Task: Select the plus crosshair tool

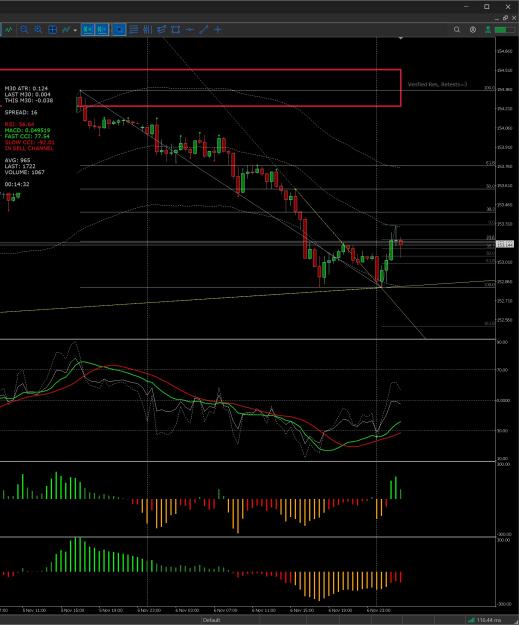Action: pyautogui.click(x=218, y=29)
